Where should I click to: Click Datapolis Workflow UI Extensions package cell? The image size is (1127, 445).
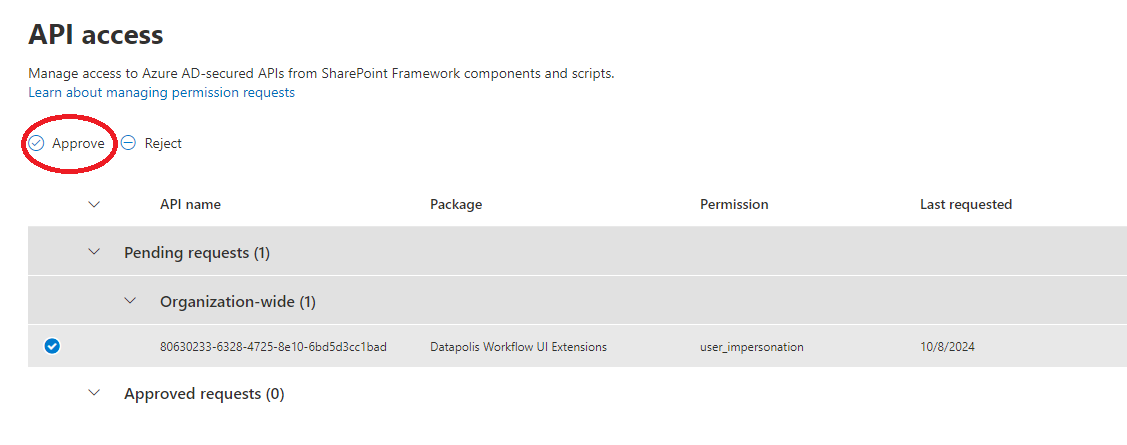pos(518,347)
